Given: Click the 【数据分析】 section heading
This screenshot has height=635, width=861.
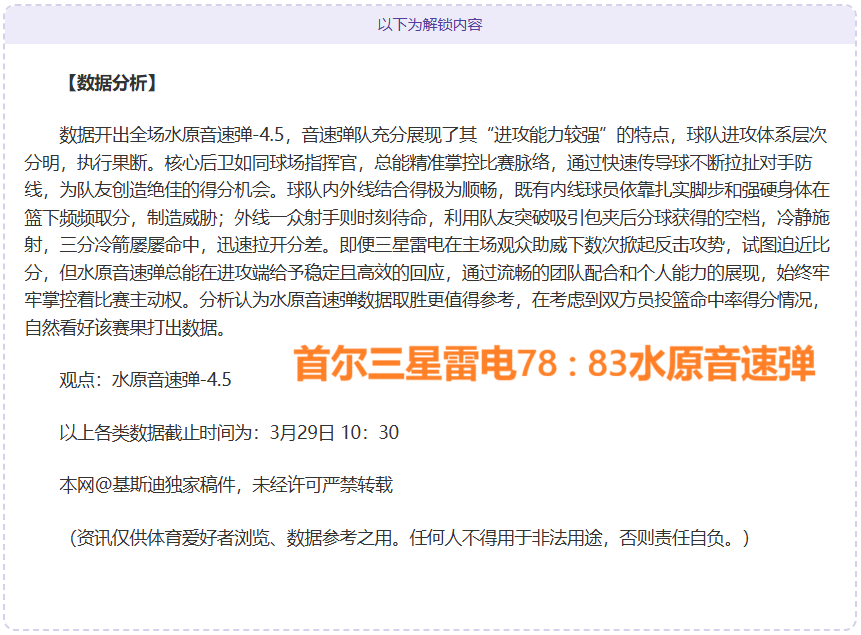Looking at the screenshot, I should tap(110, 83).
